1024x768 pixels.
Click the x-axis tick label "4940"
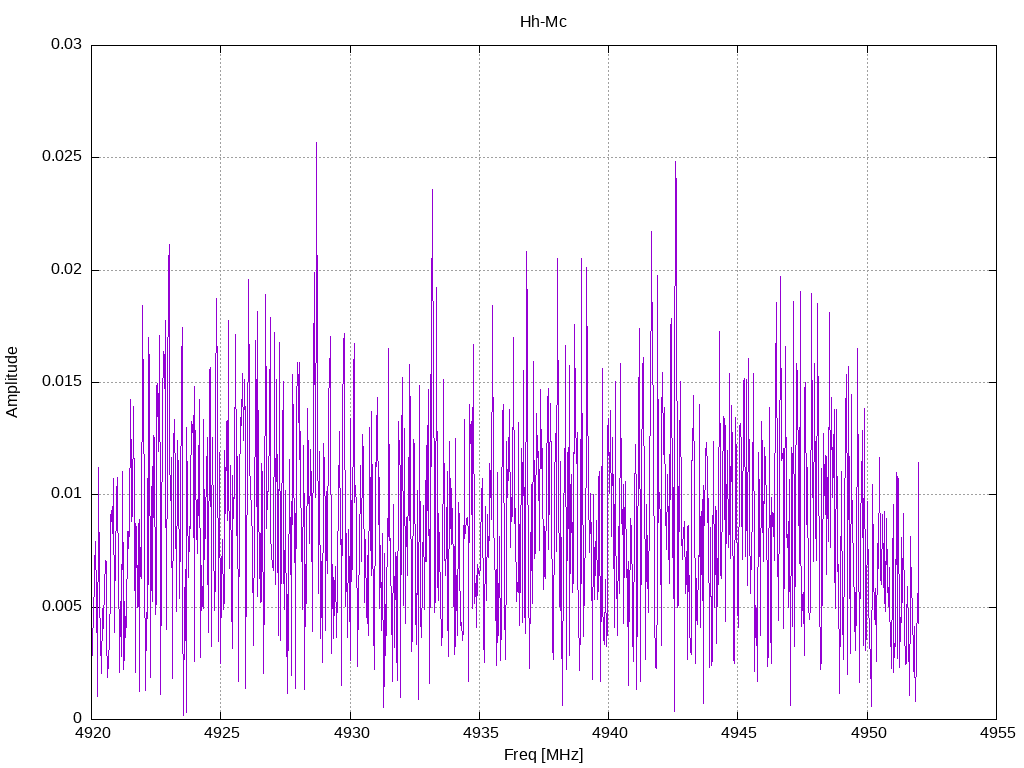click(609, 733)
